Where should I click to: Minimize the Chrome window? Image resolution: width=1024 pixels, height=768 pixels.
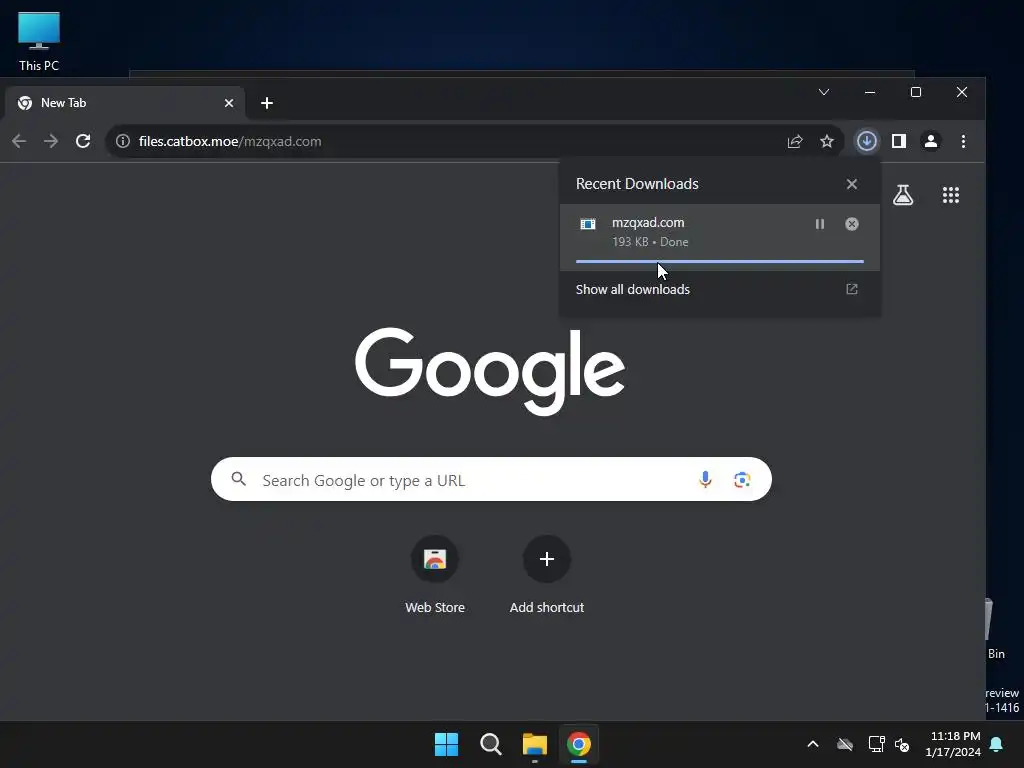[870, 92]
